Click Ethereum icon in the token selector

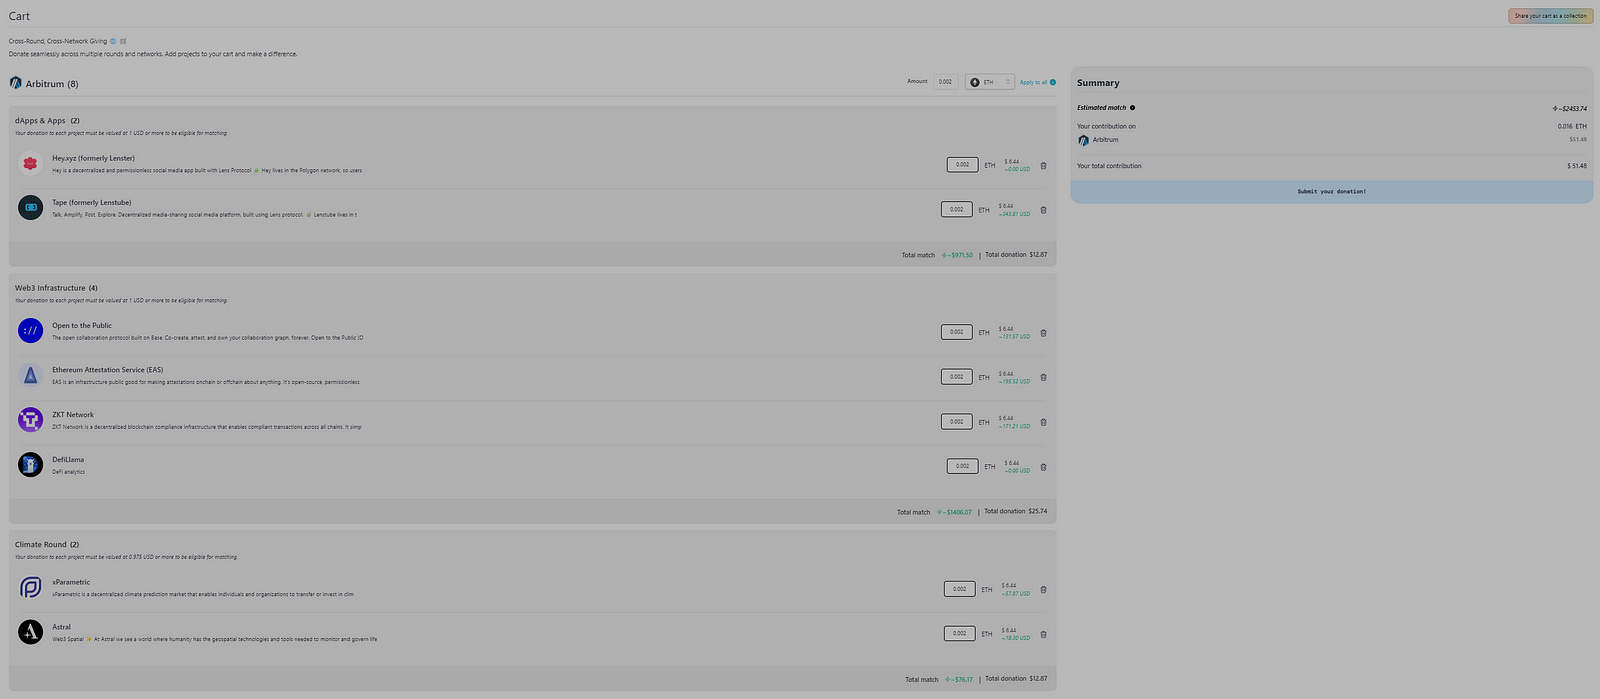tap(975, 82)
